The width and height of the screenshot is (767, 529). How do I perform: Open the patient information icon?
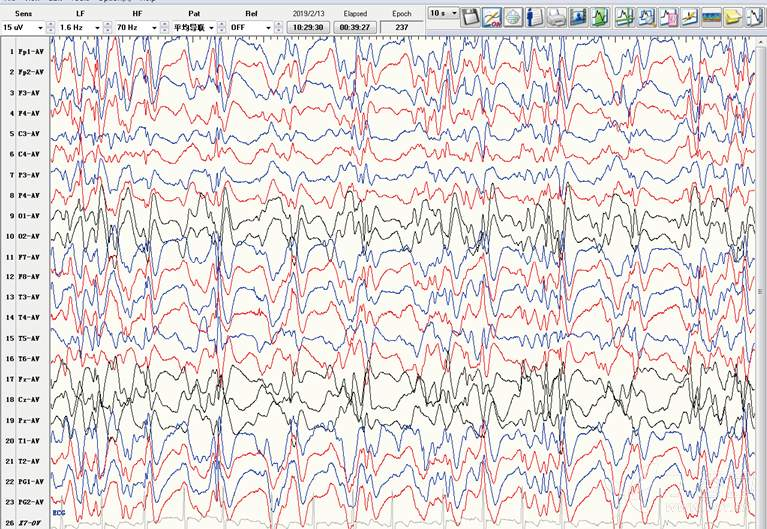535,17
